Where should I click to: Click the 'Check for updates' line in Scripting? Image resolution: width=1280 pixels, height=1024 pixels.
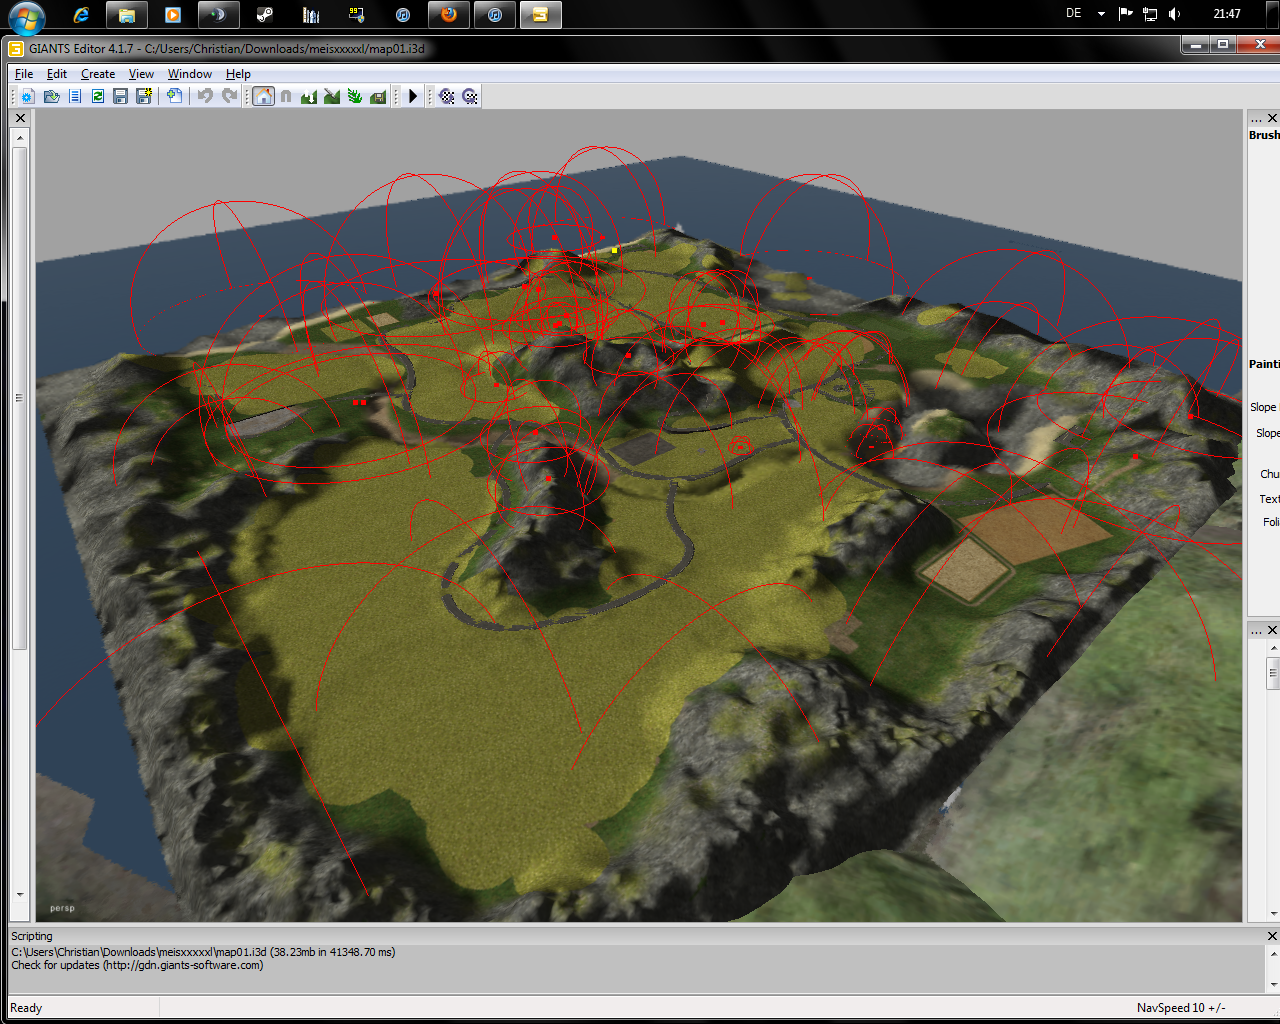(x=137, y=965)
